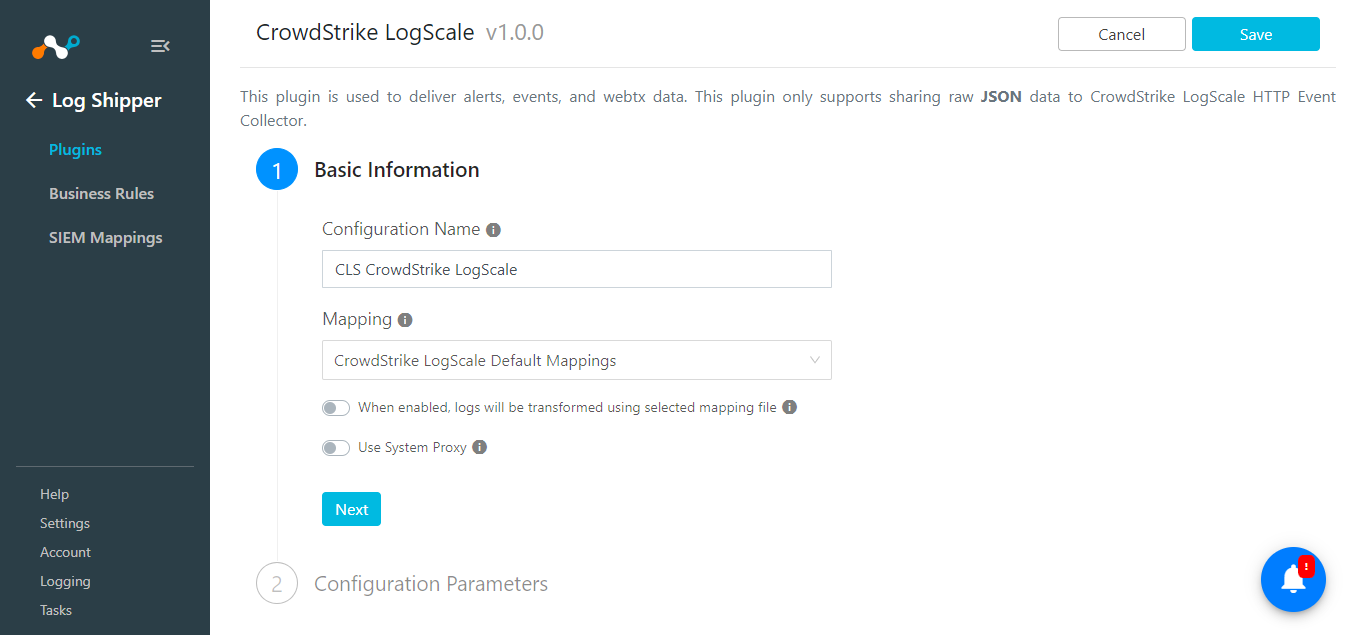This screenshot has width=1366, height=635.
Task: Open SIEM Mappings section
Action: [x=105, y=238]
